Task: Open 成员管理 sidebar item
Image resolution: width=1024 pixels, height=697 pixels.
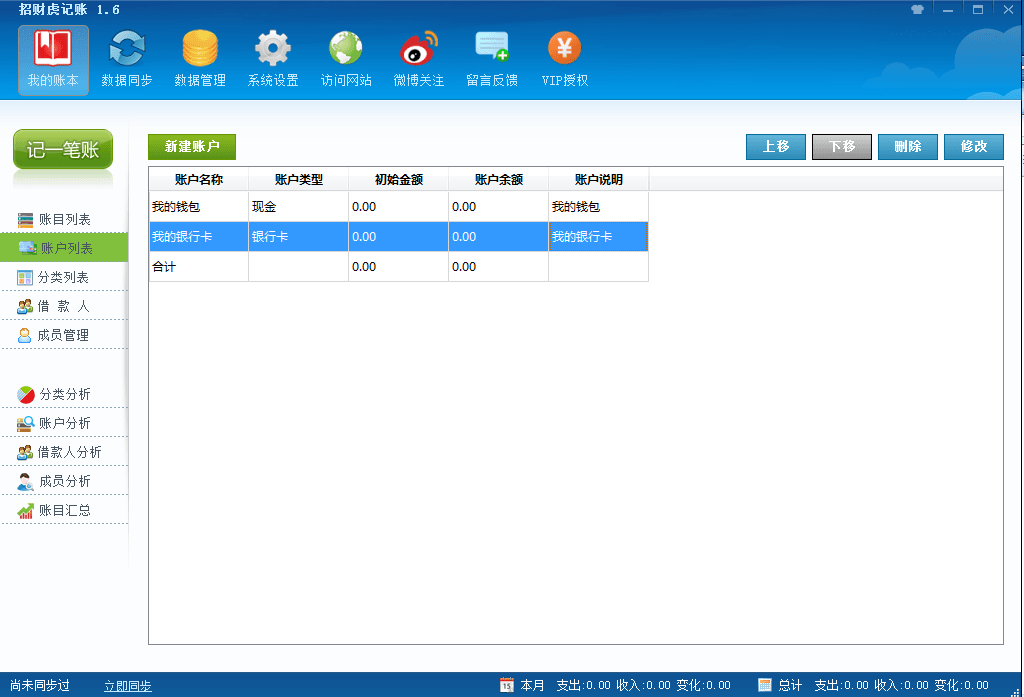Action: [x=64, y=335]
